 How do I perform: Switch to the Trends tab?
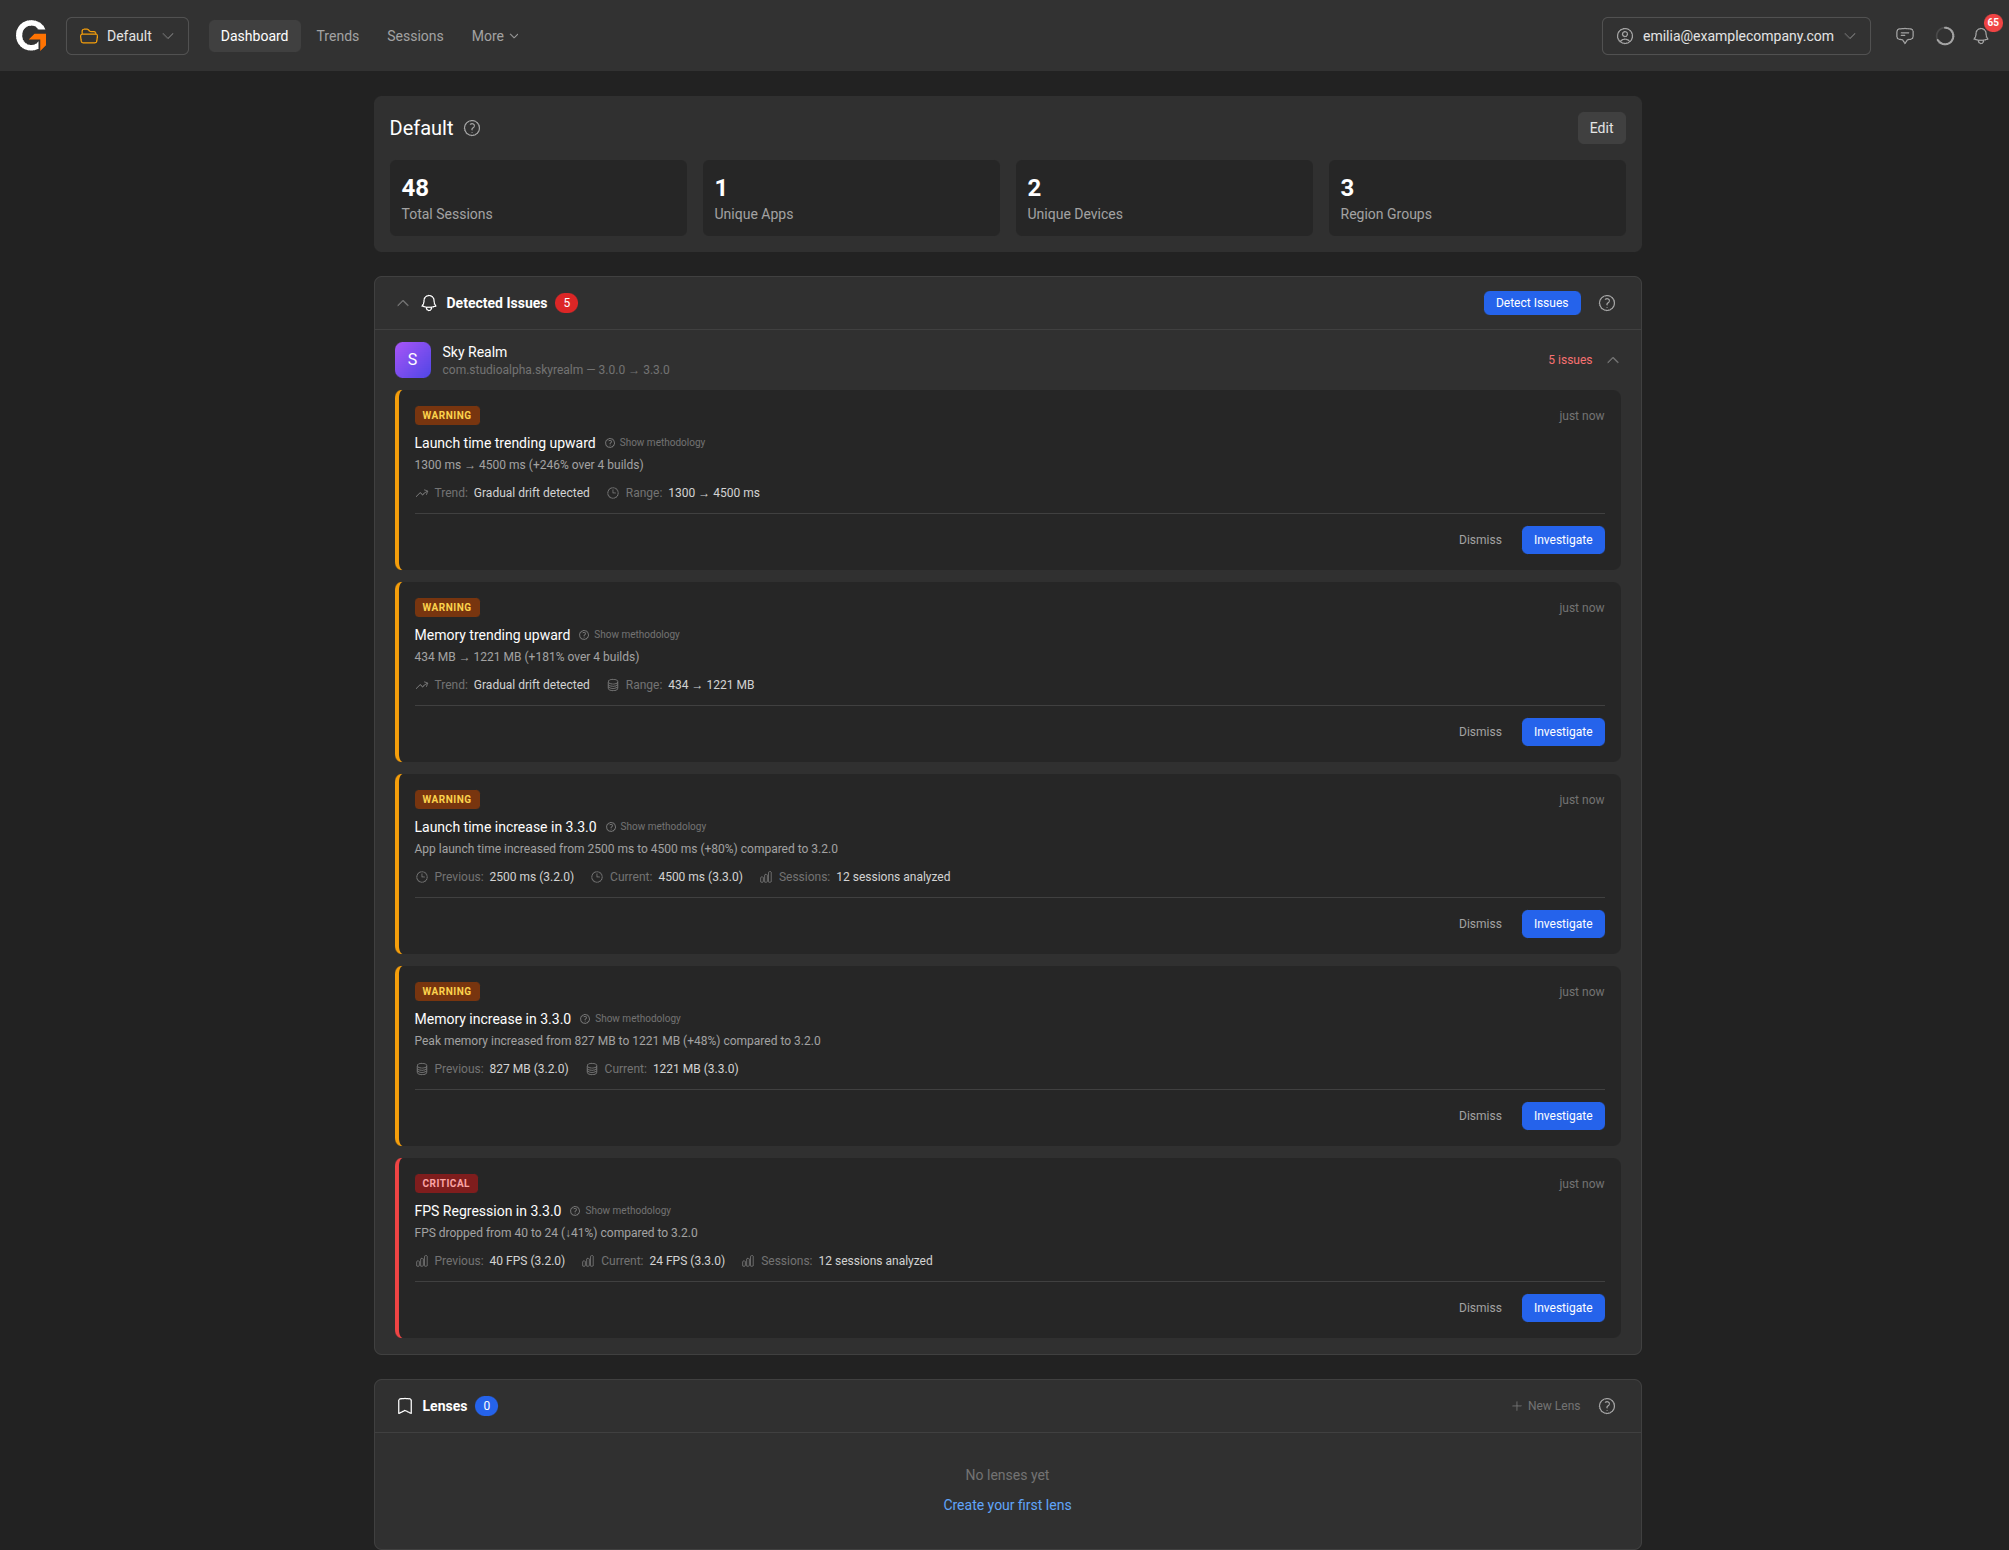337,36
